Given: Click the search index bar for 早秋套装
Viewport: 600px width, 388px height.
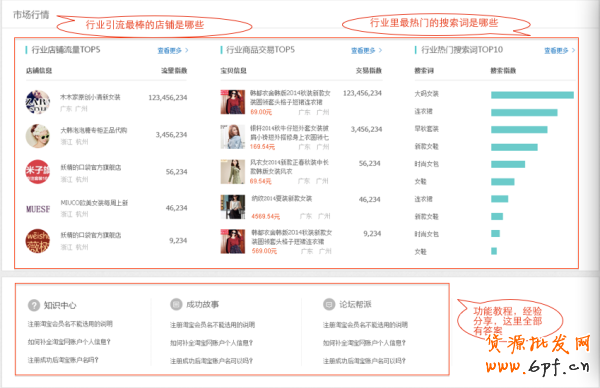Looking at the screenshot, I should tap(519, 130).
